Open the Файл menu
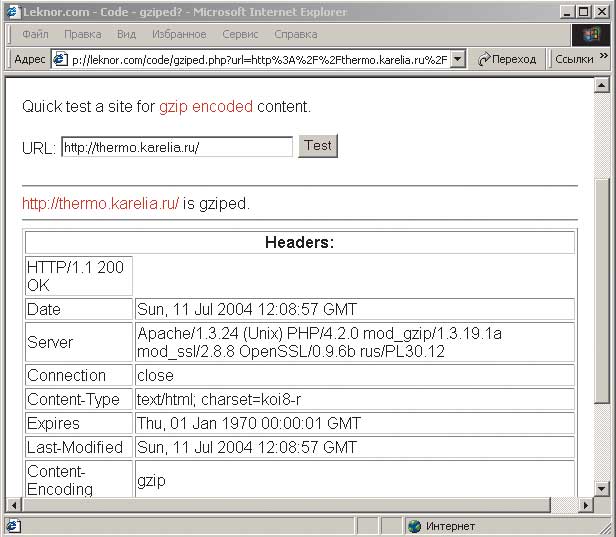The image size is (616, 537). 36,35
